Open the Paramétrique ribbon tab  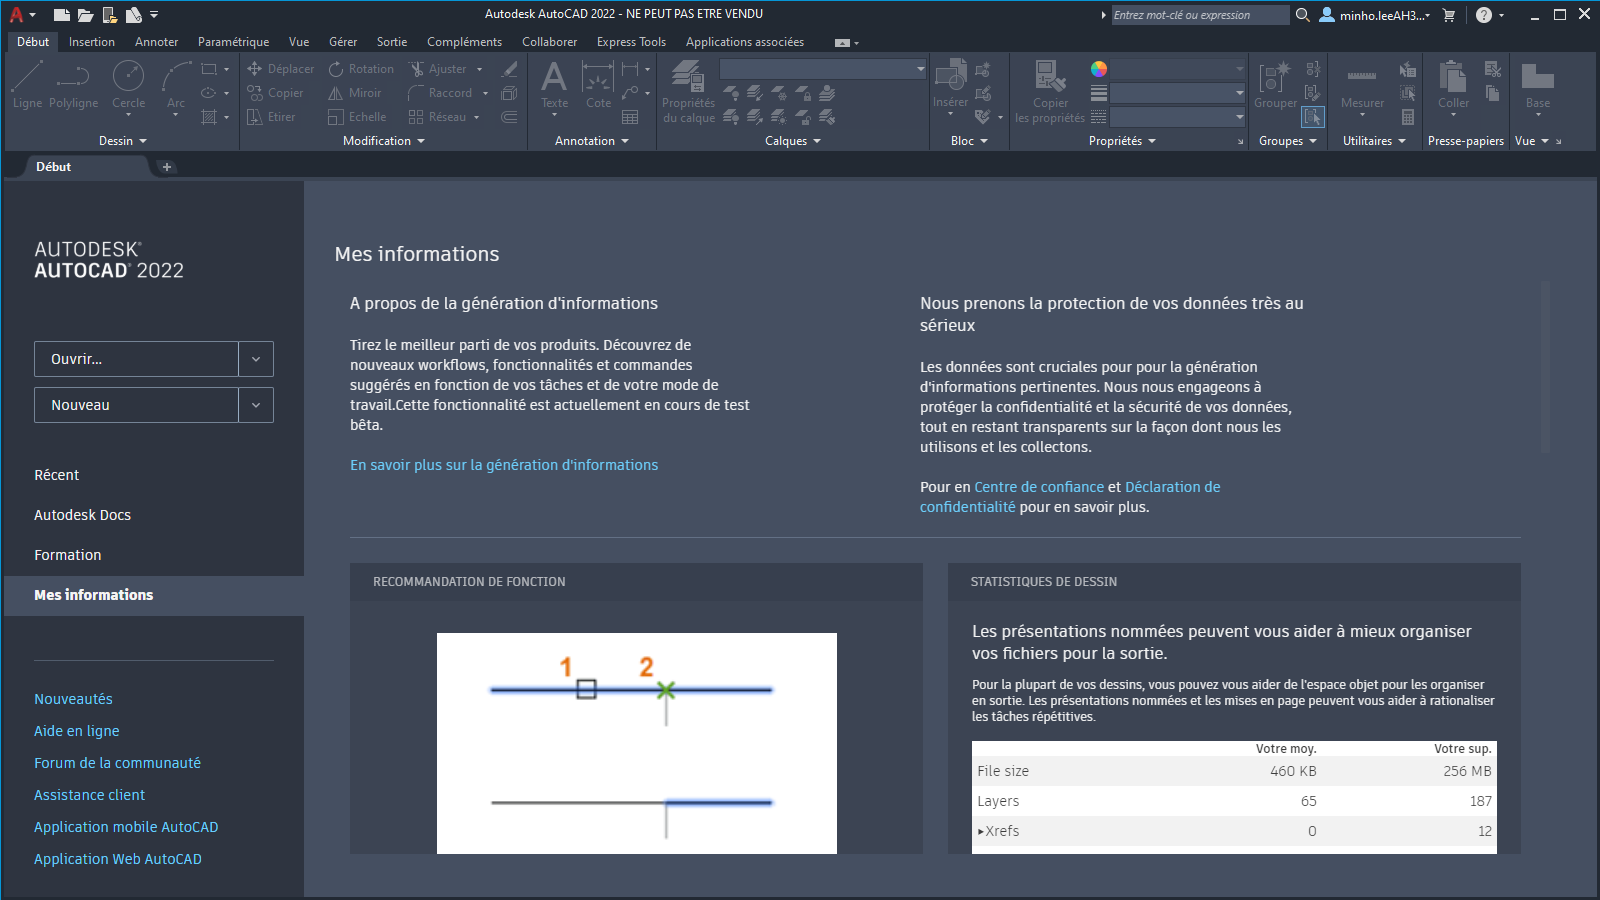click(x=233, y=42)
